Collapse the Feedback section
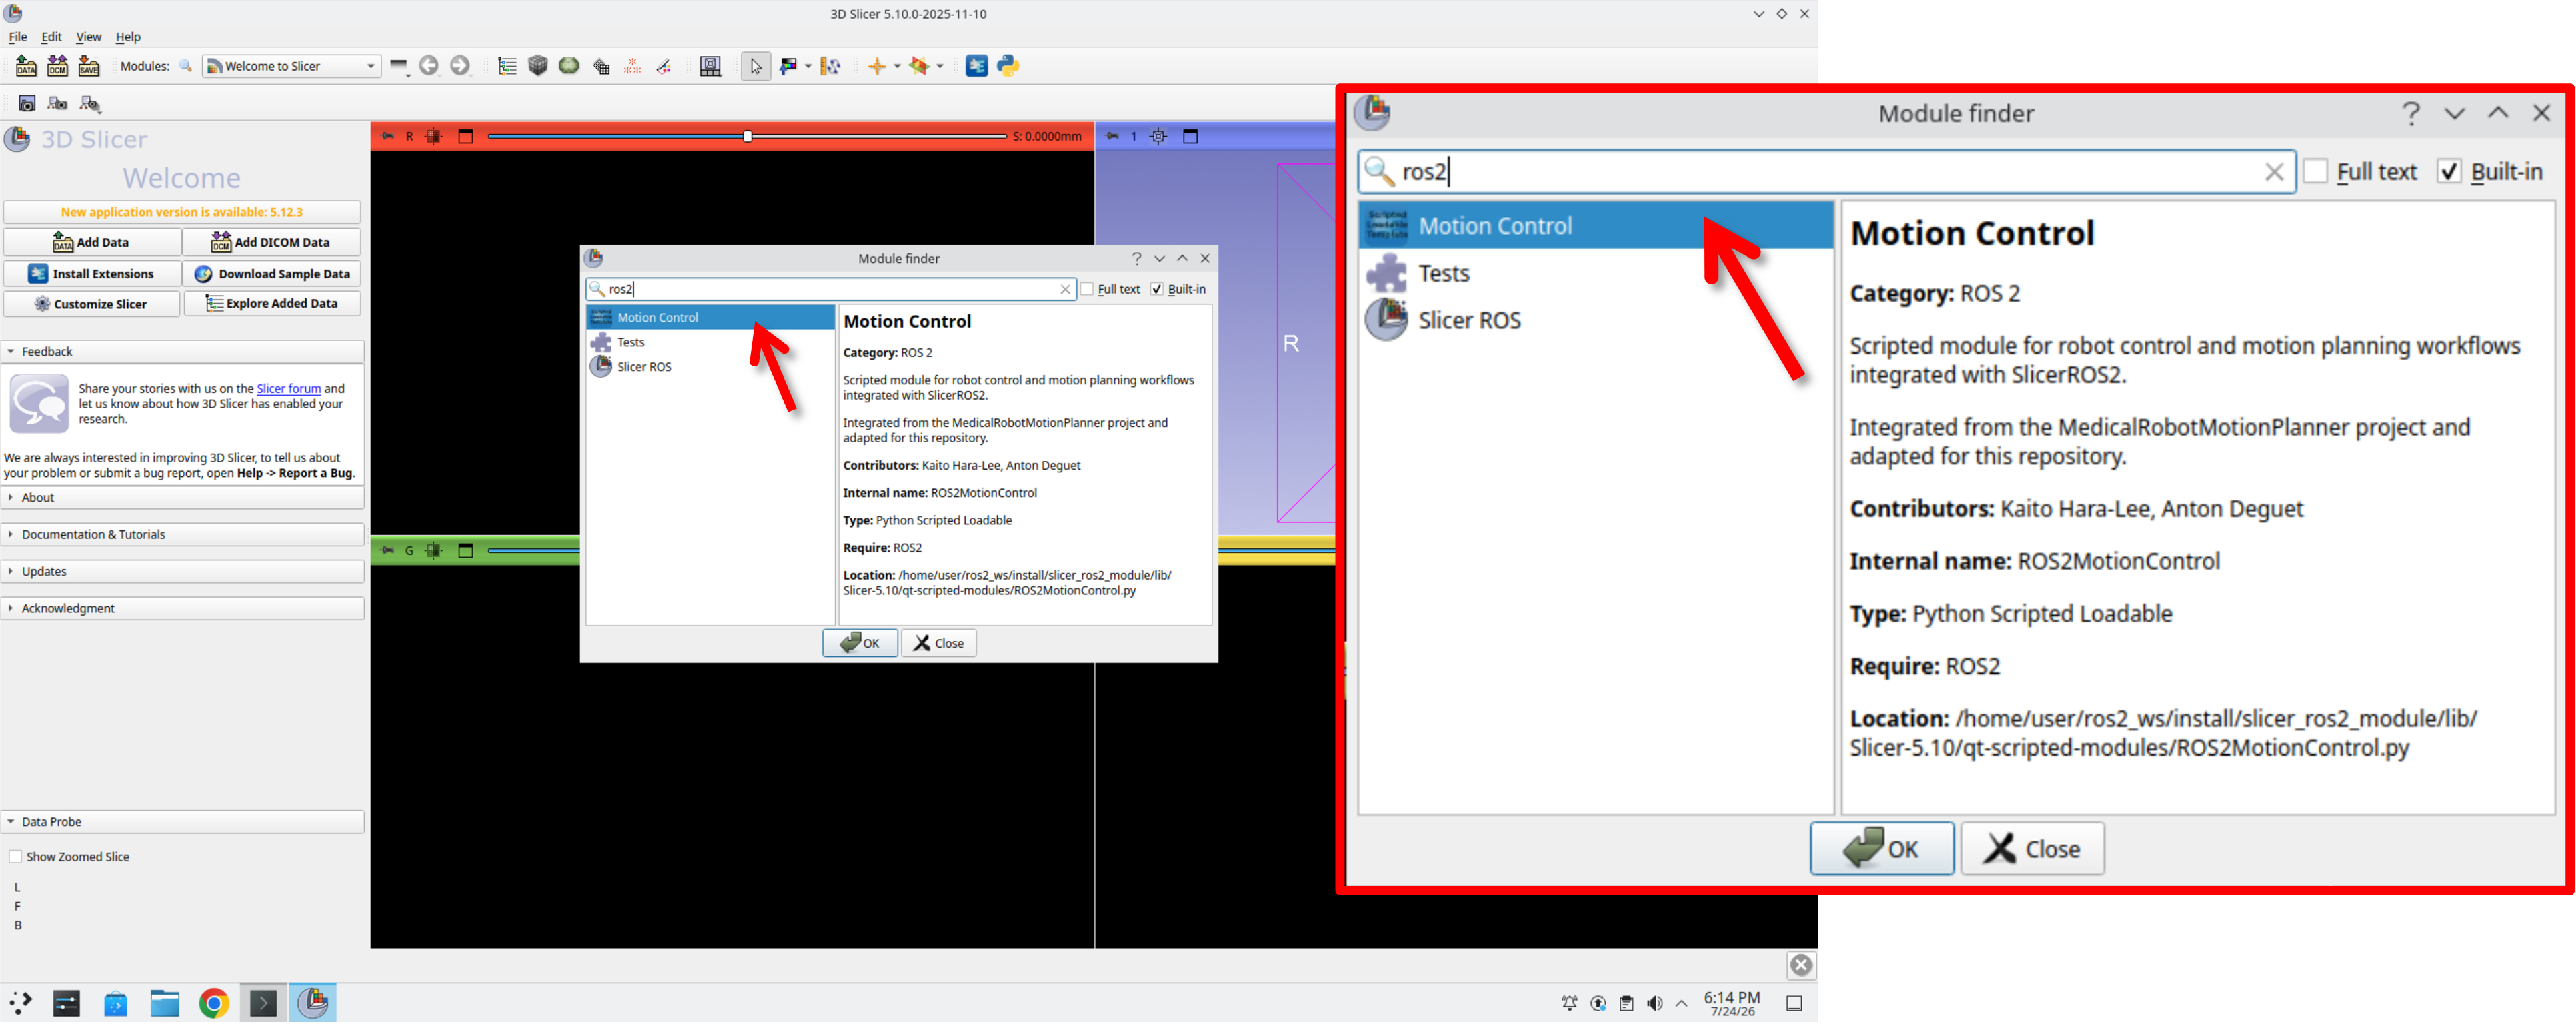The width and height of the screenshot is (2576, 1024). (183, 352)
